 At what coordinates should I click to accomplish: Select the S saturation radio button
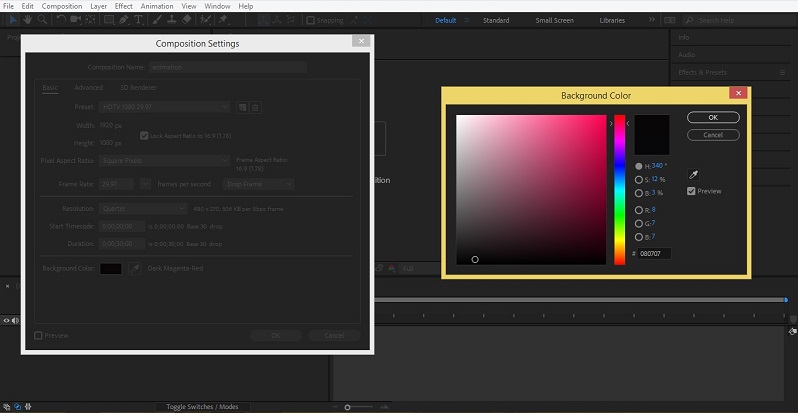click(x=639, y=179)
